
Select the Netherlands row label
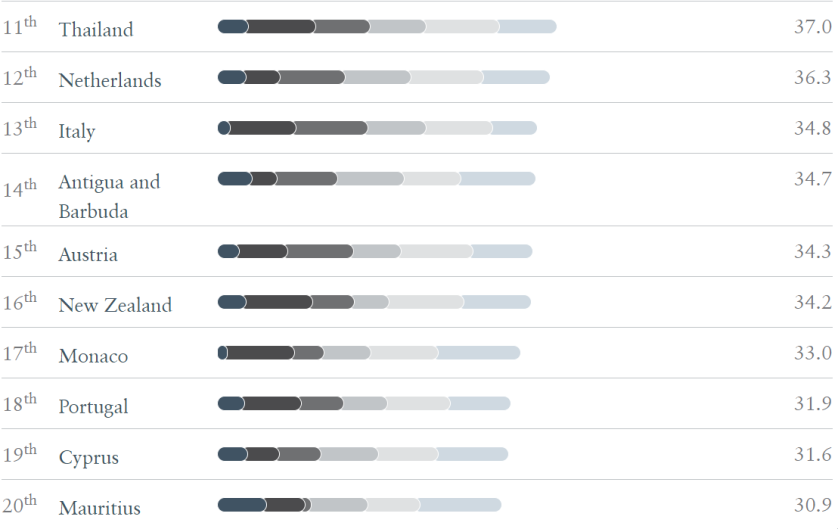pyautogui.click(x=110, y=80)
